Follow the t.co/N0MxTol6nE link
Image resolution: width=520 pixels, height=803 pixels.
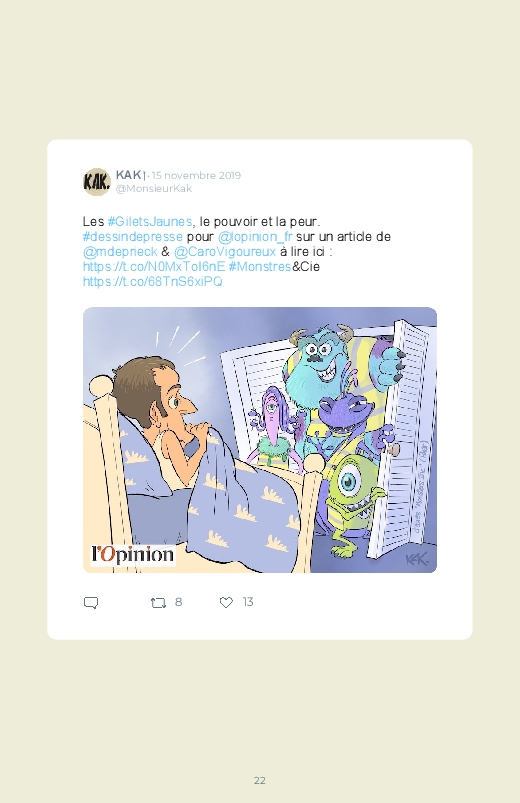pyautogui.click(x=154, y=267)
